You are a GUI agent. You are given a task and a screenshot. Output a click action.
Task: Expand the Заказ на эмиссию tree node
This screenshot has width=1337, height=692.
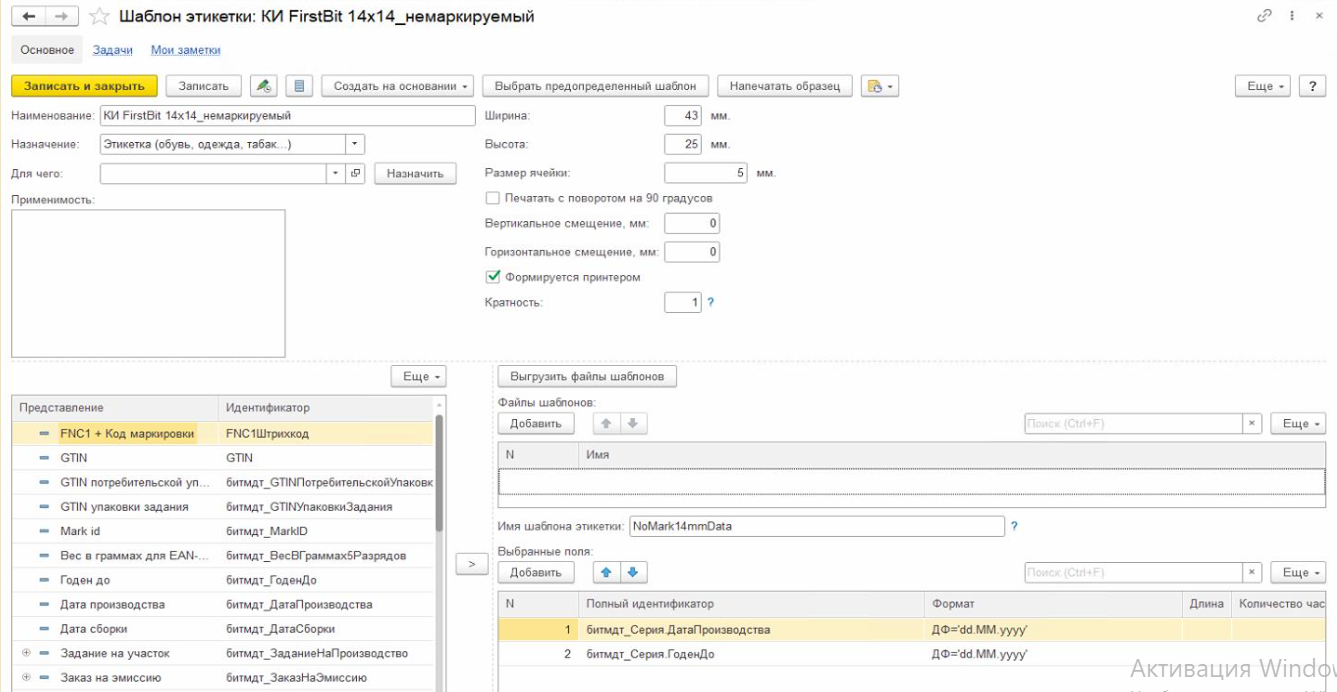click(27, 677)
